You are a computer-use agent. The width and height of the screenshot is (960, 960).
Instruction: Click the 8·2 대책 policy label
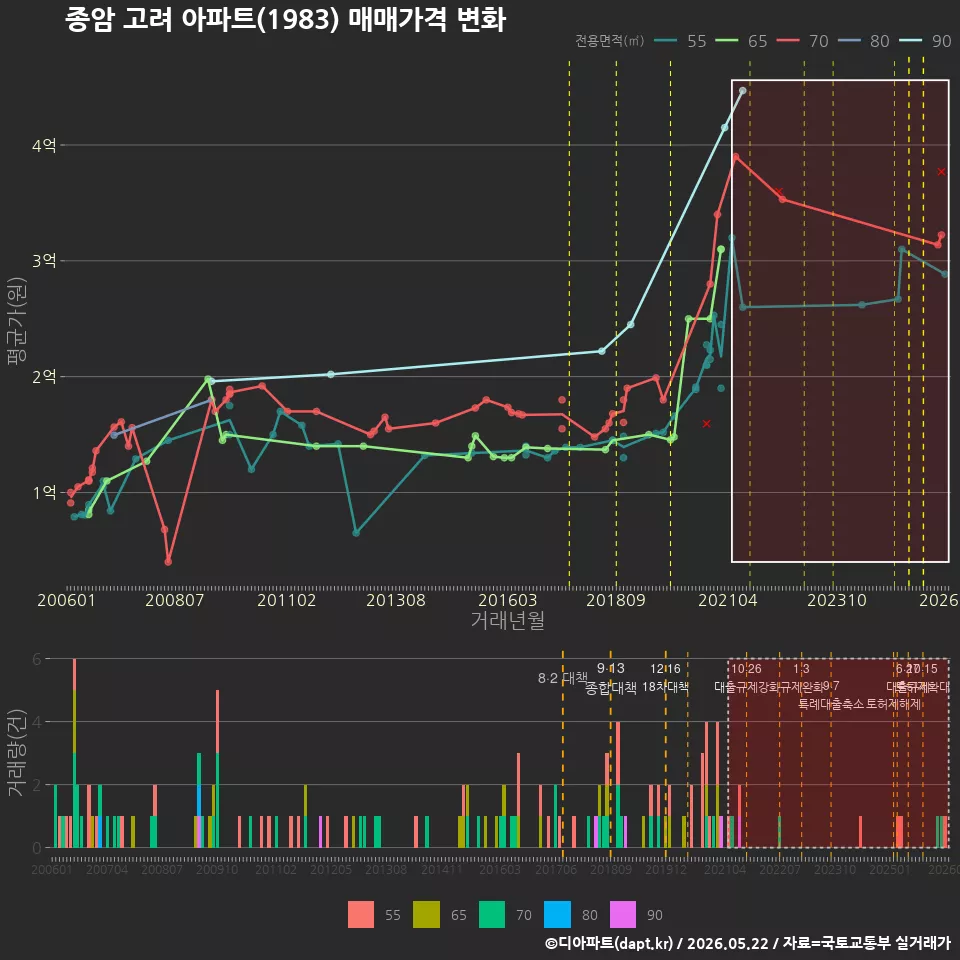point(562,678)
